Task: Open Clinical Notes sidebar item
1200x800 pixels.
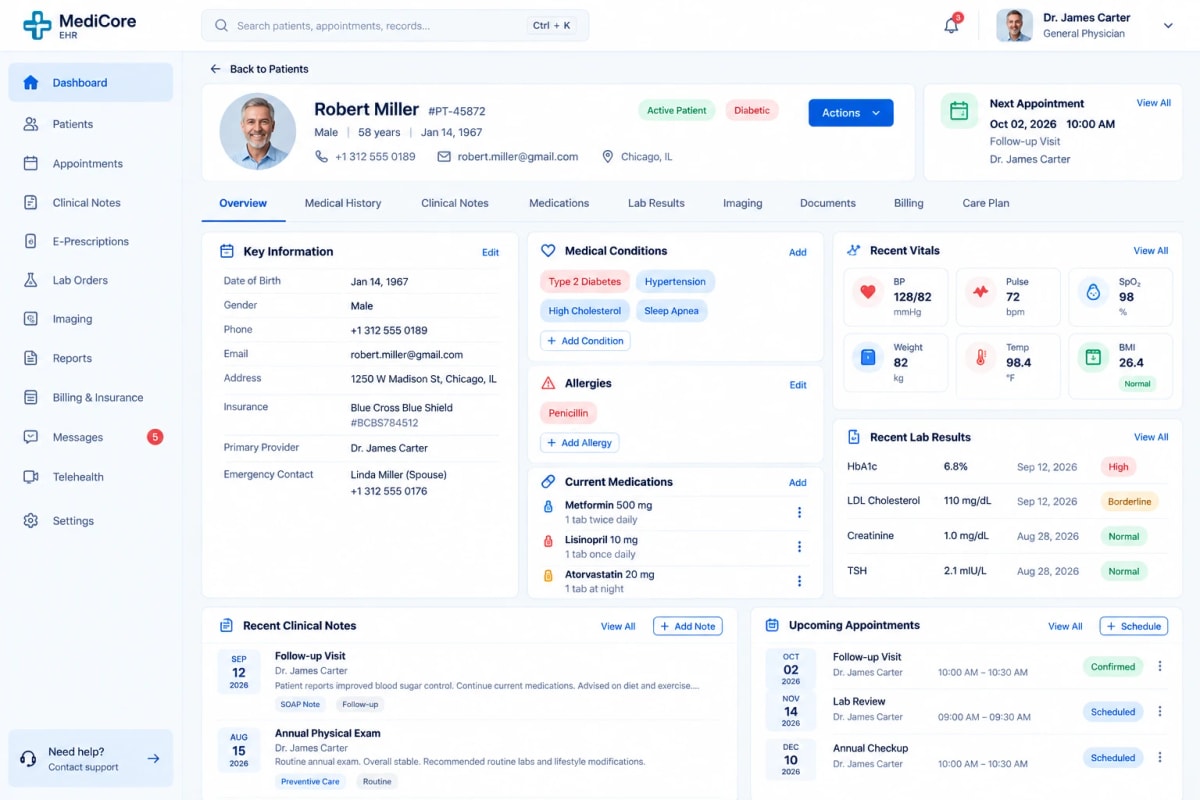Action: click(90, 202)
